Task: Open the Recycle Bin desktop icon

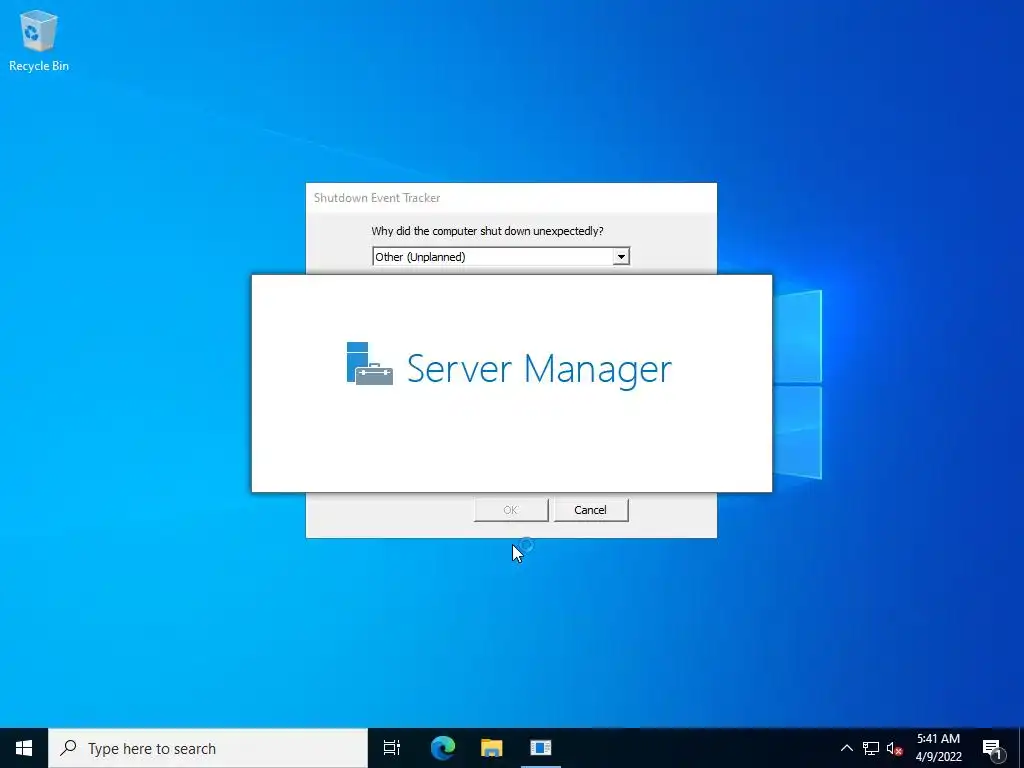Action: tap(39, 40)
